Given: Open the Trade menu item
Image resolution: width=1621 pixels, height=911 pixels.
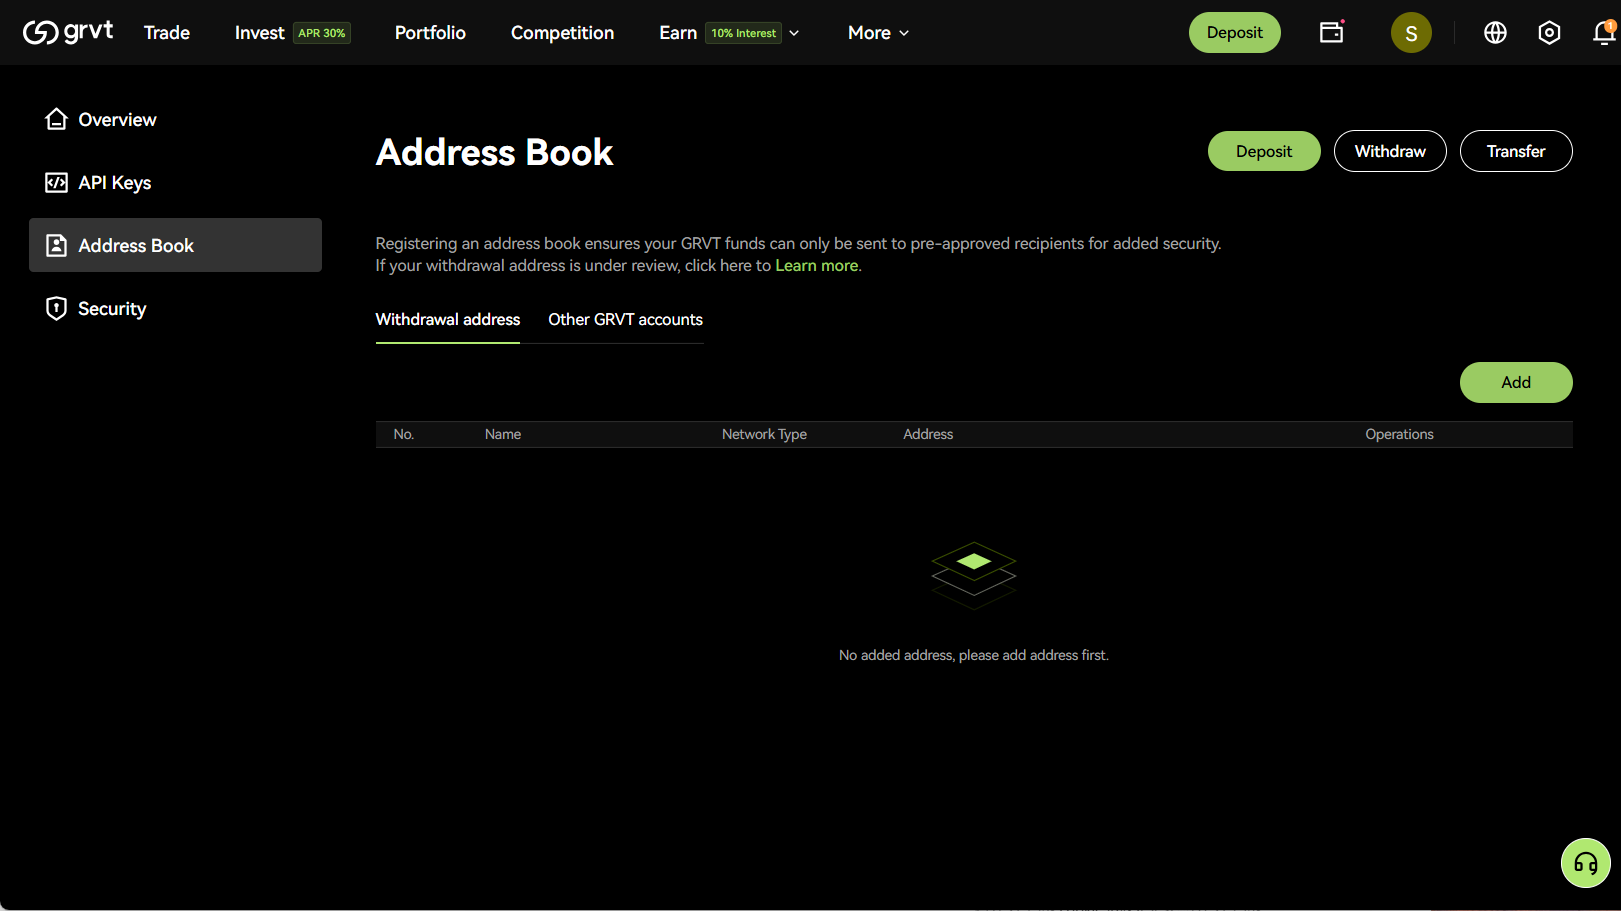Looking at the screenshot, I should (x=167, y=33).
